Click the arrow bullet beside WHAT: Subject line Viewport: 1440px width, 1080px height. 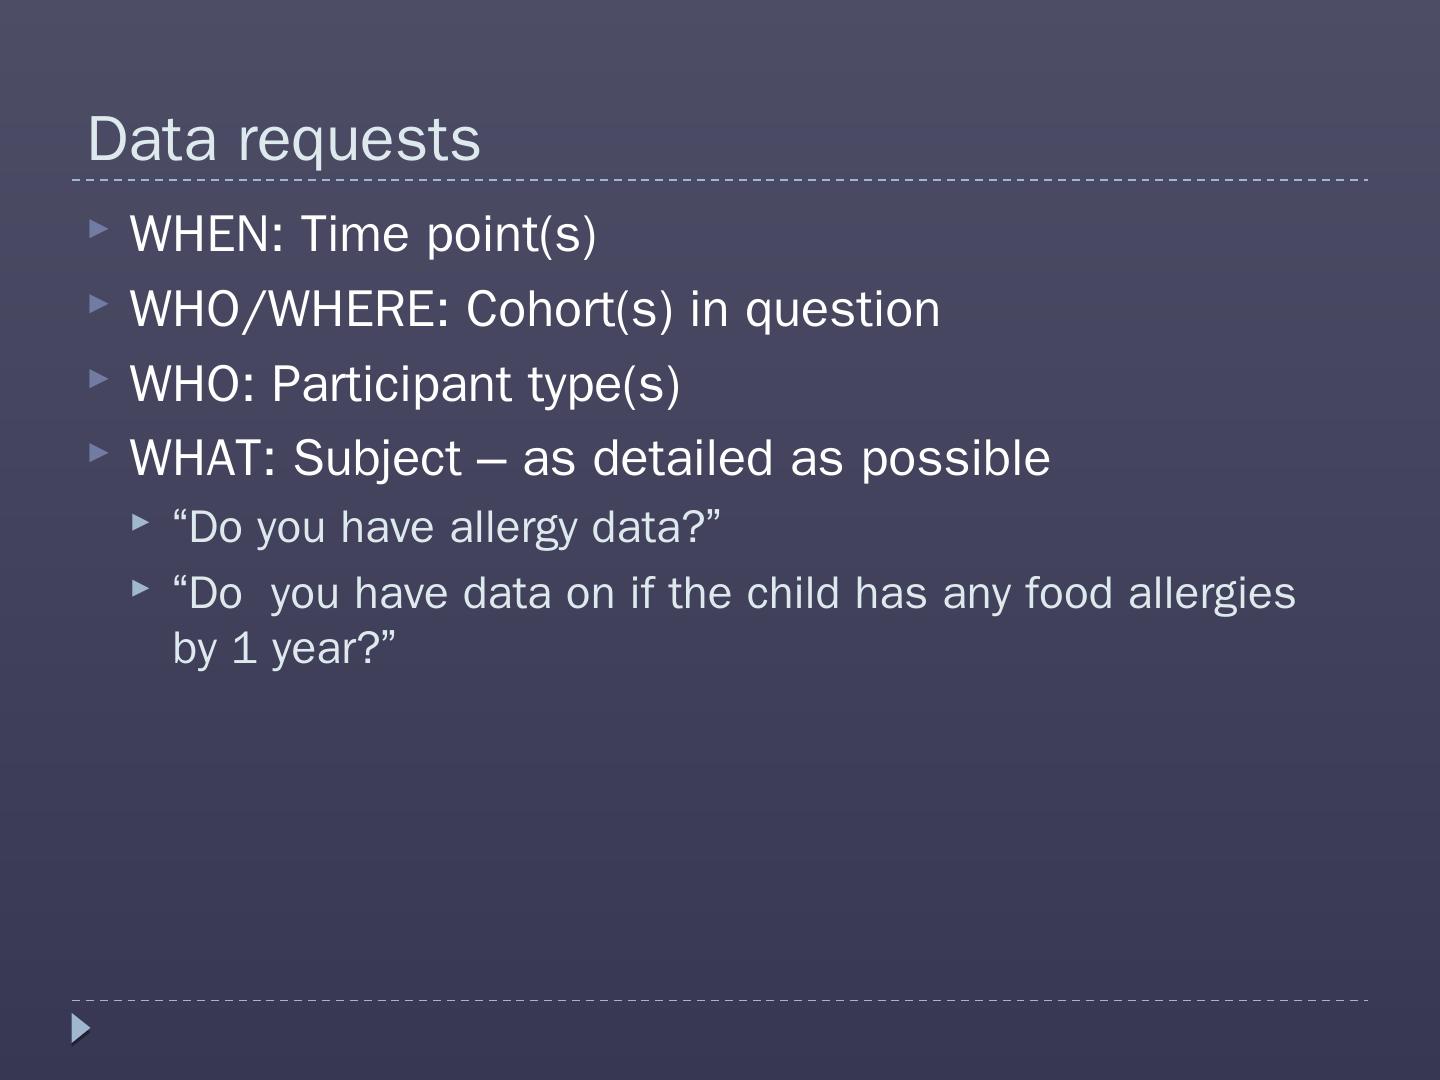tap(97, 452)
